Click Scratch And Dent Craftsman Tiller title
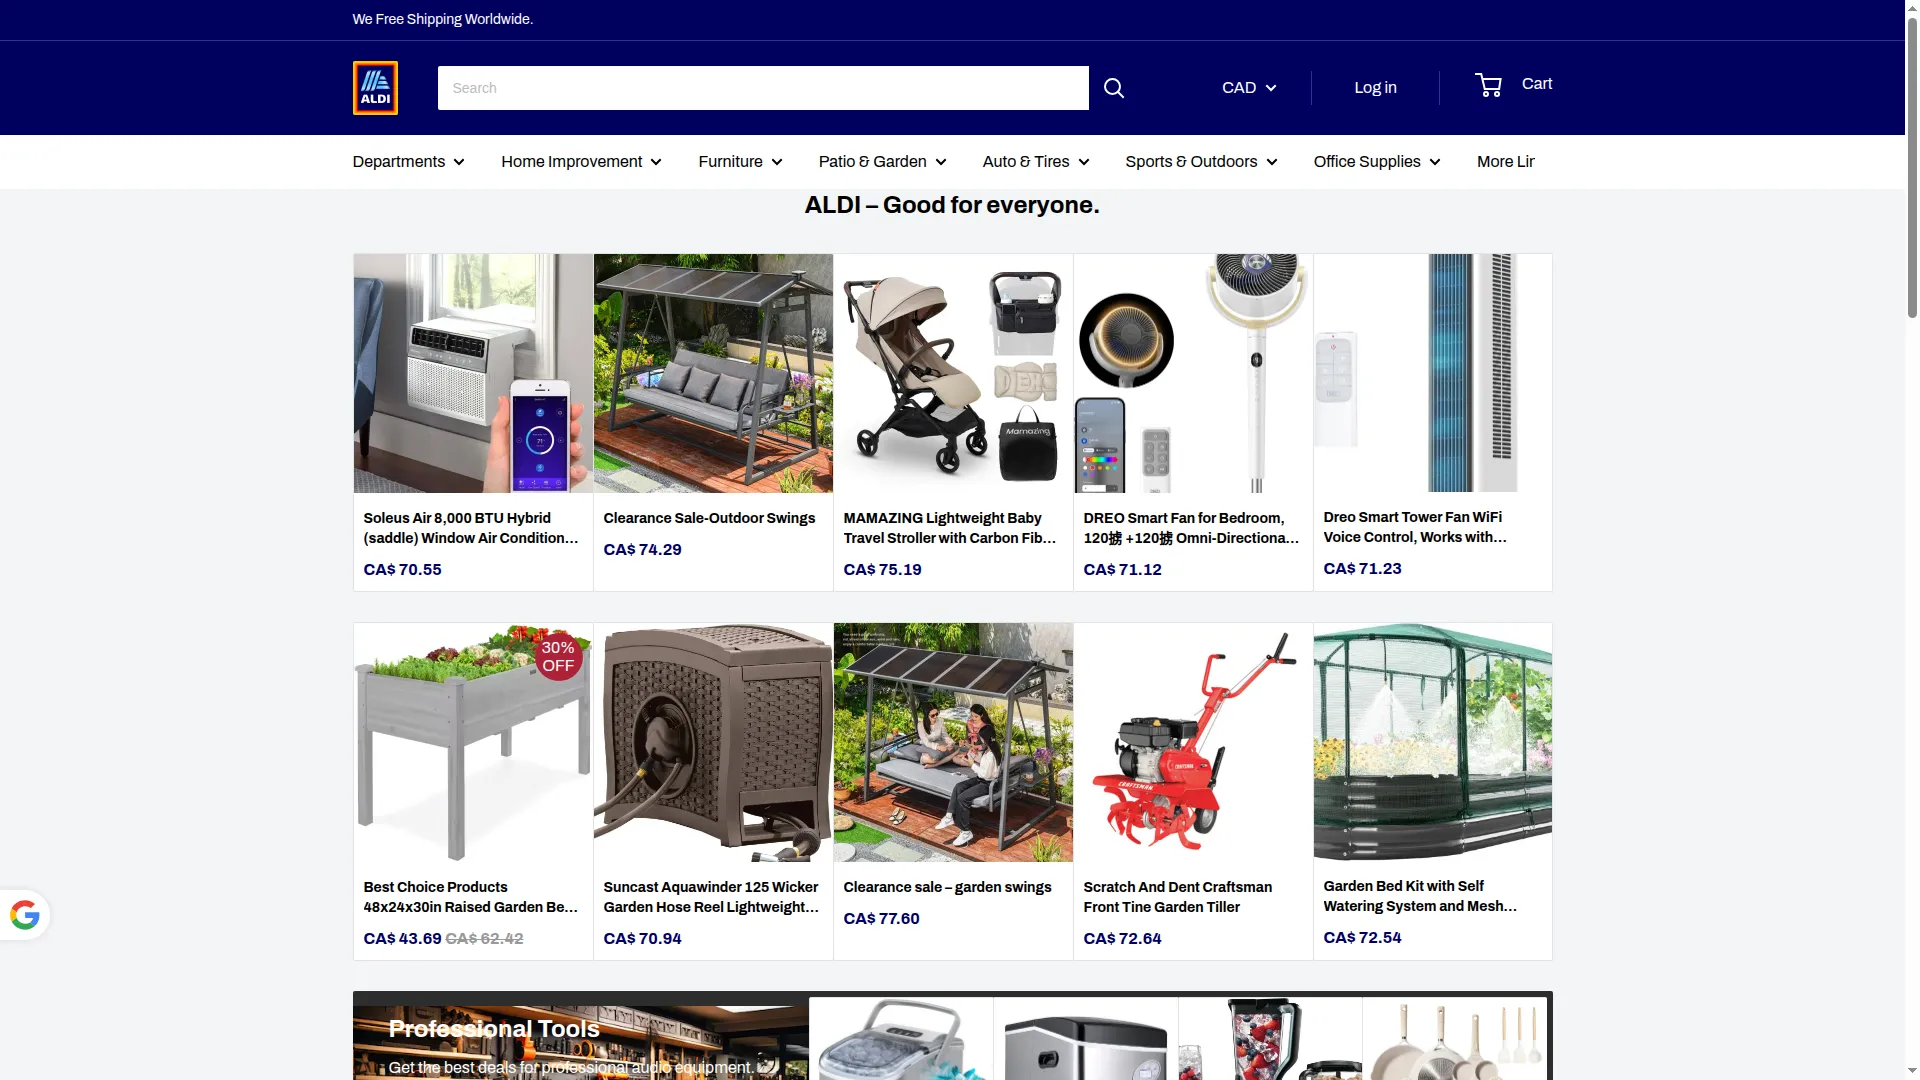 click(x=1178, y=897)
